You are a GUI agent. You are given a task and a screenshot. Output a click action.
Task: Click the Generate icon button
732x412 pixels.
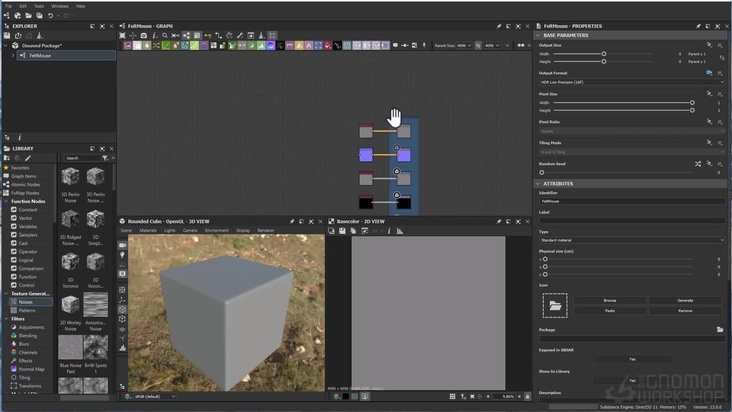[685, 300]
